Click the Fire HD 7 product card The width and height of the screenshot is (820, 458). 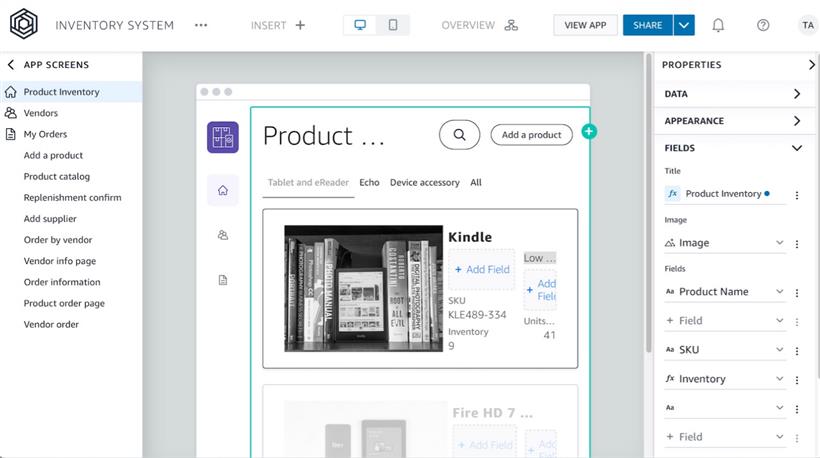(420, 421)
